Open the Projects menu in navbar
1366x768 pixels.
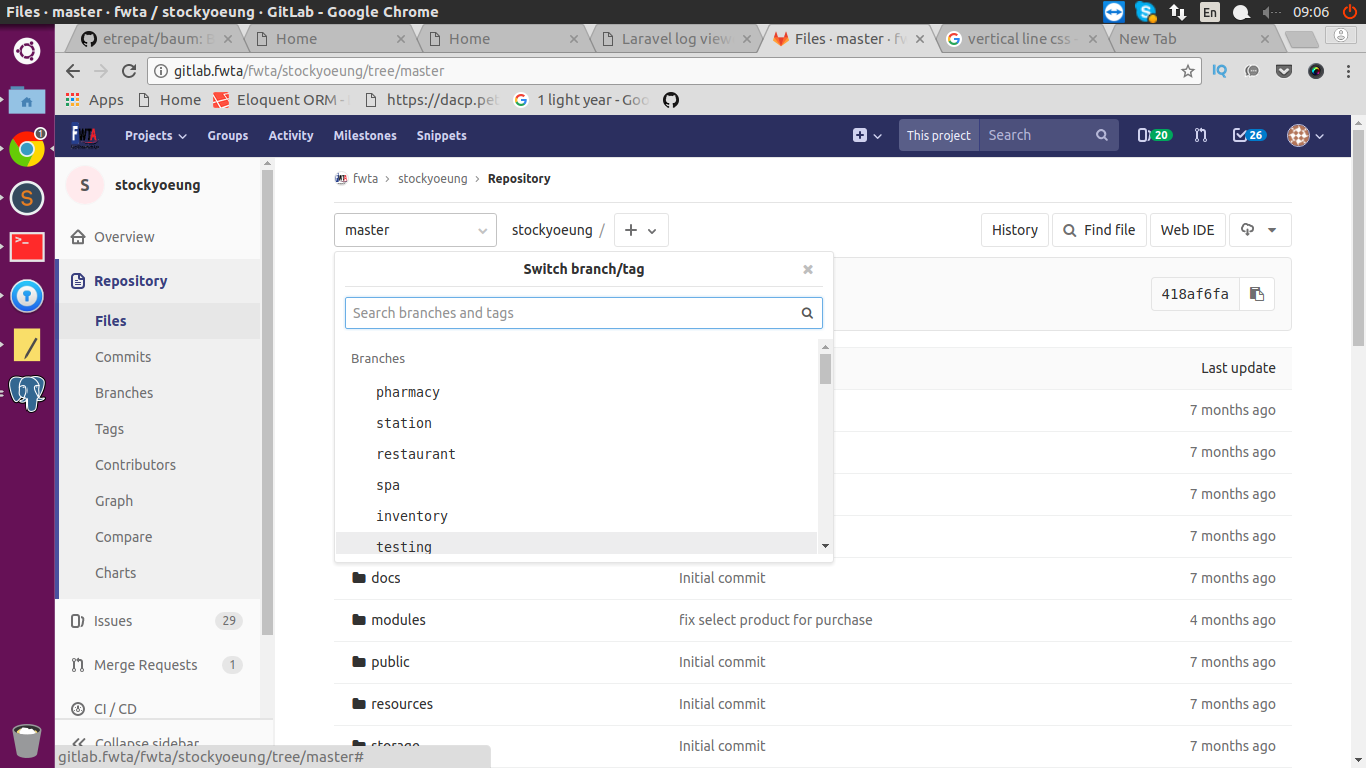[155, 135]
